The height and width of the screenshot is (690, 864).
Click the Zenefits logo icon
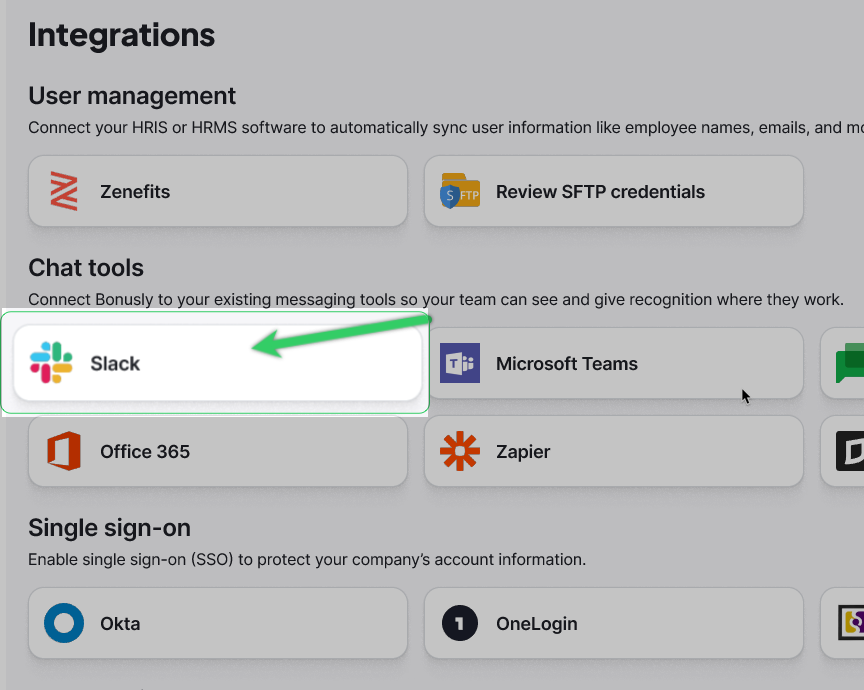(64, 191)
